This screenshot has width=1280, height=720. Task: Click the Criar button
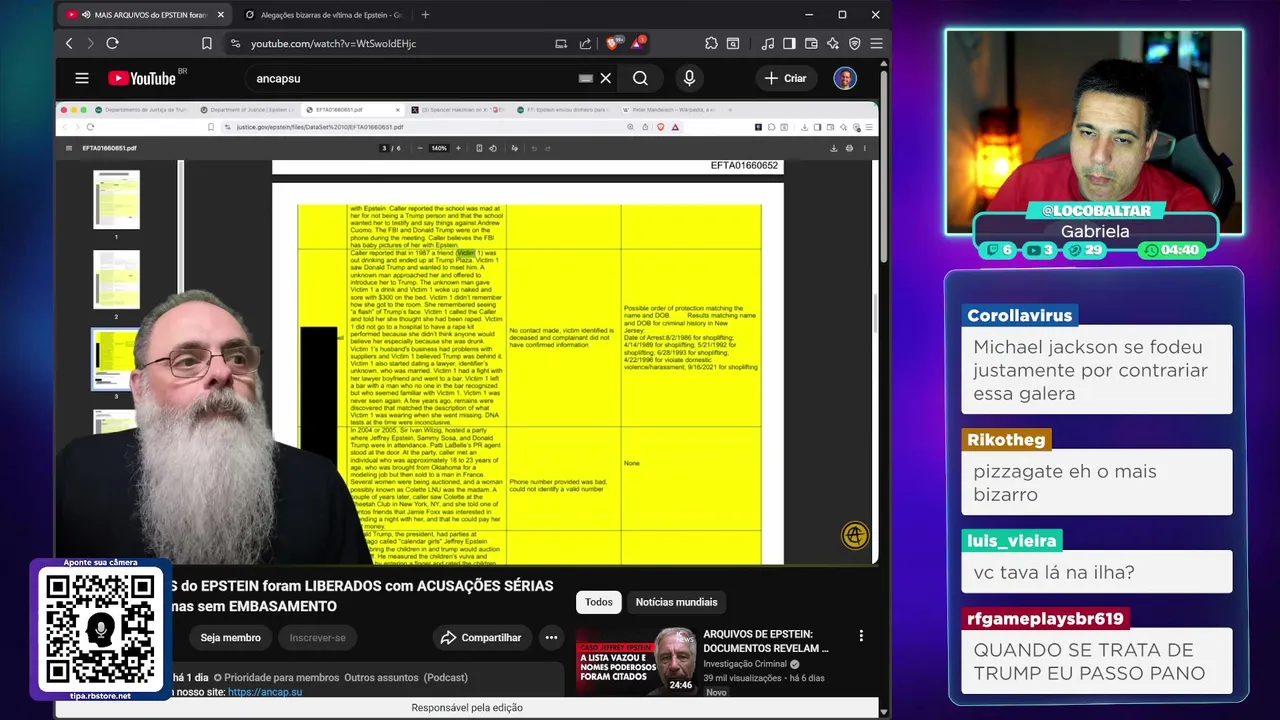point(785,78)
